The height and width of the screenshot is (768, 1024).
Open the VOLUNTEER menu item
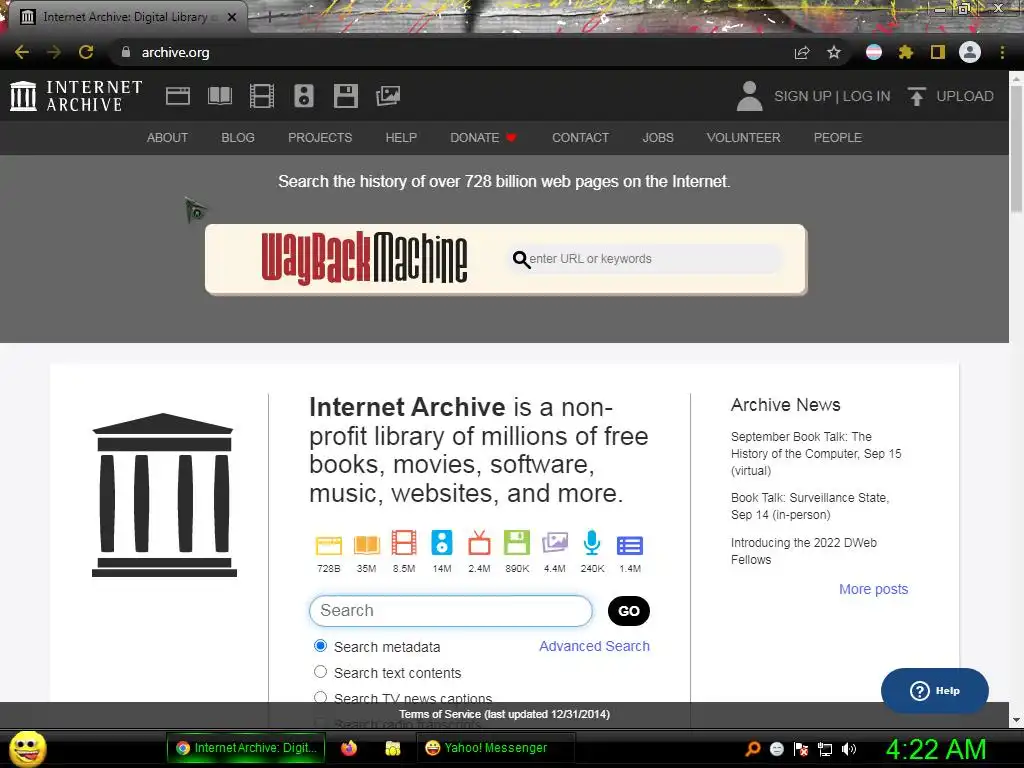point(743,138)
